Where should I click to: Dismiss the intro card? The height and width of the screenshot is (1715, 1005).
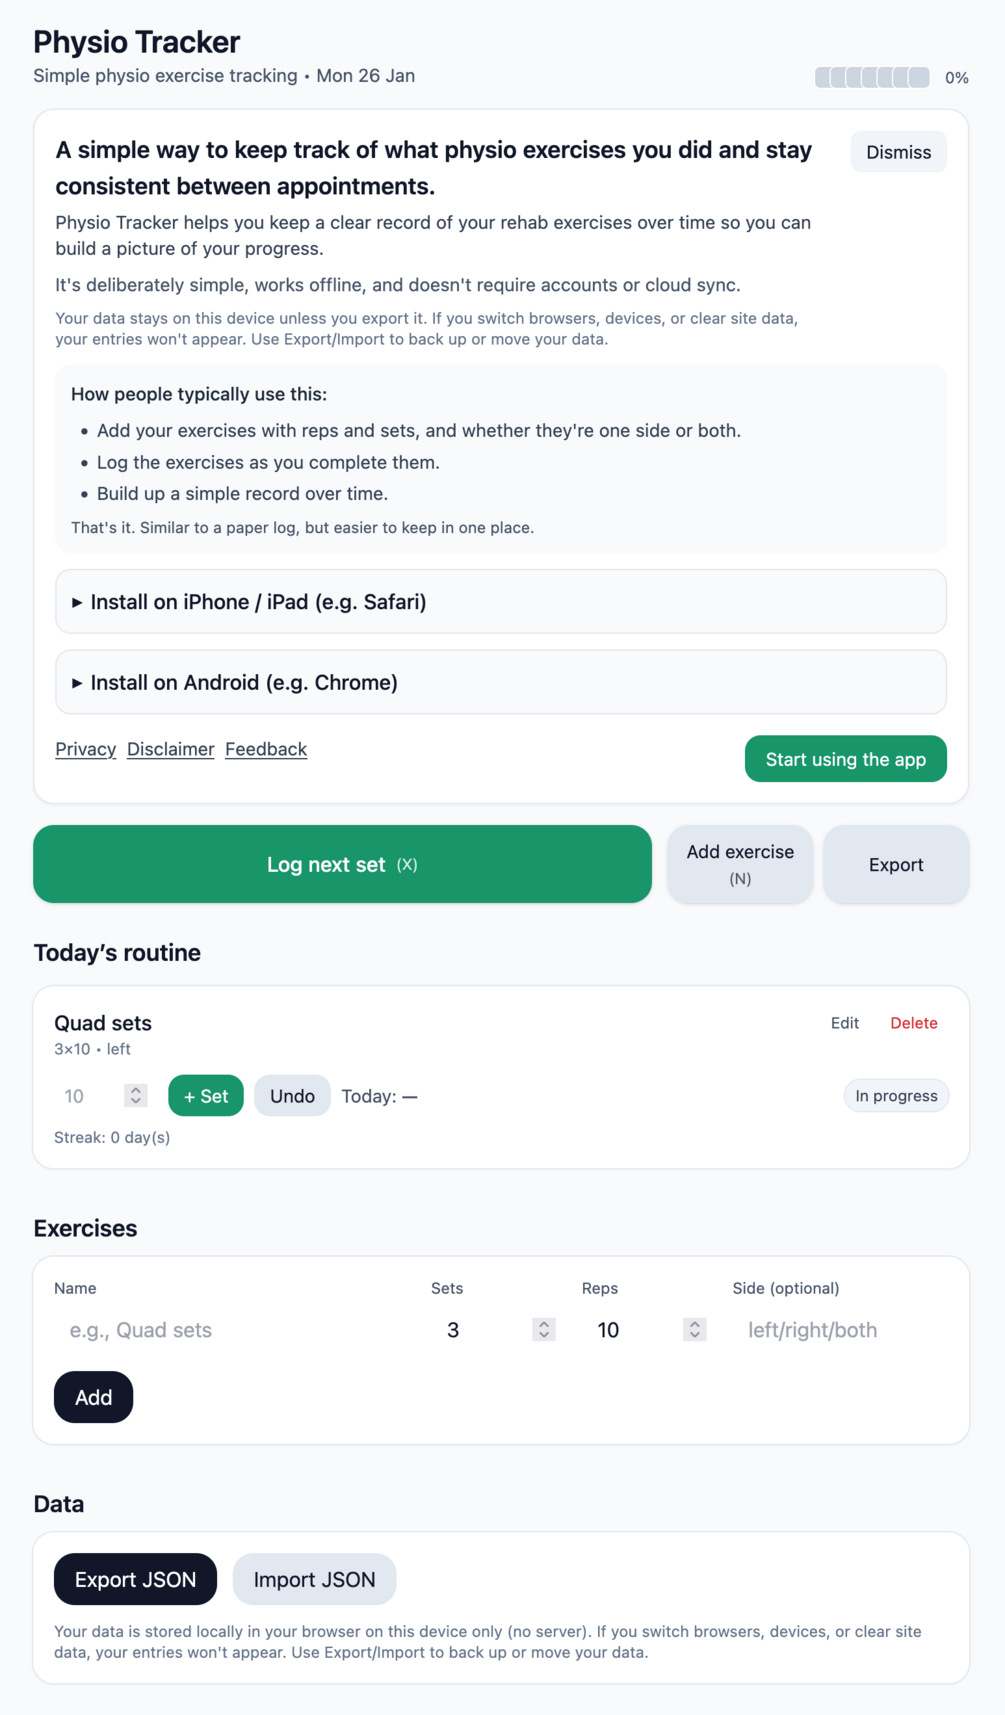coord(898,152)
